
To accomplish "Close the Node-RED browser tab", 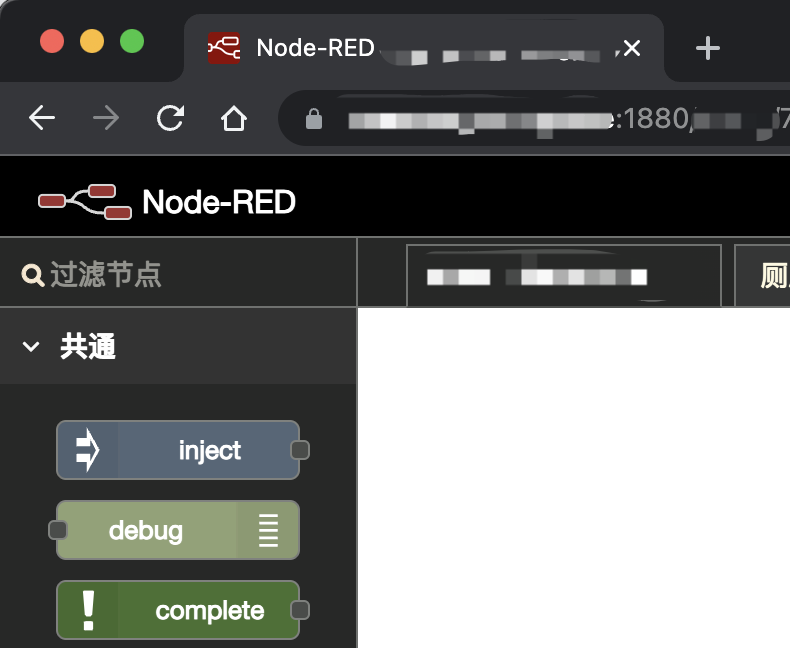I will click(632, 48).
